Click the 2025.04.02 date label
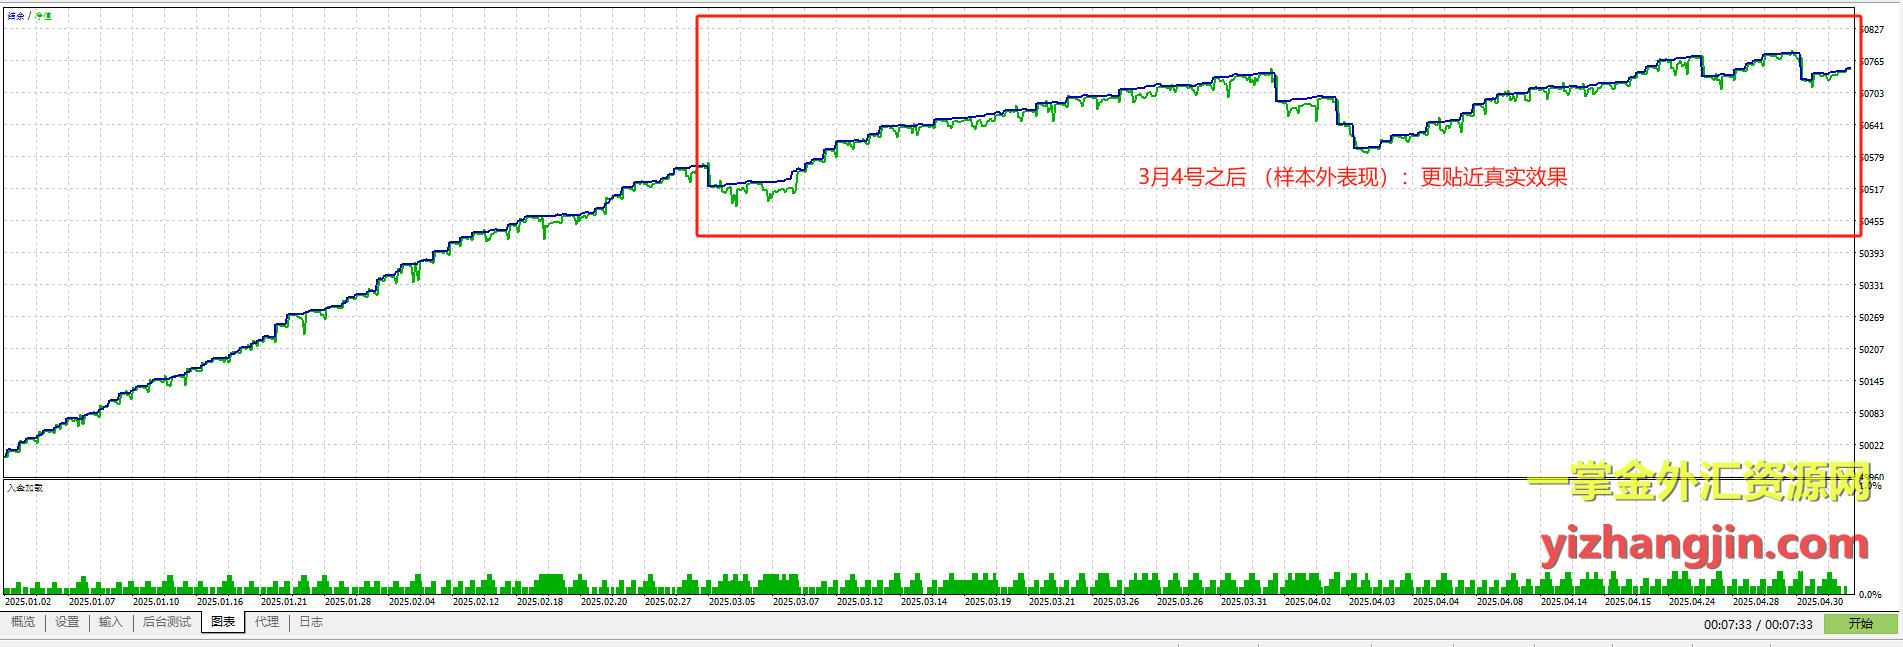 (x=1308, y=602)
